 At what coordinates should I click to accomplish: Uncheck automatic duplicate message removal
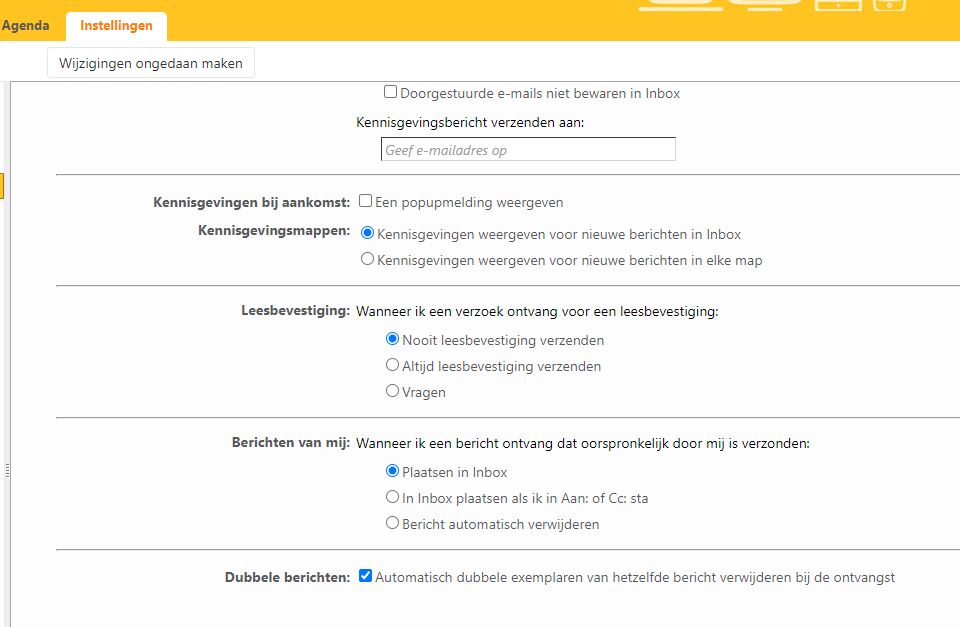(x=366, y=576)
